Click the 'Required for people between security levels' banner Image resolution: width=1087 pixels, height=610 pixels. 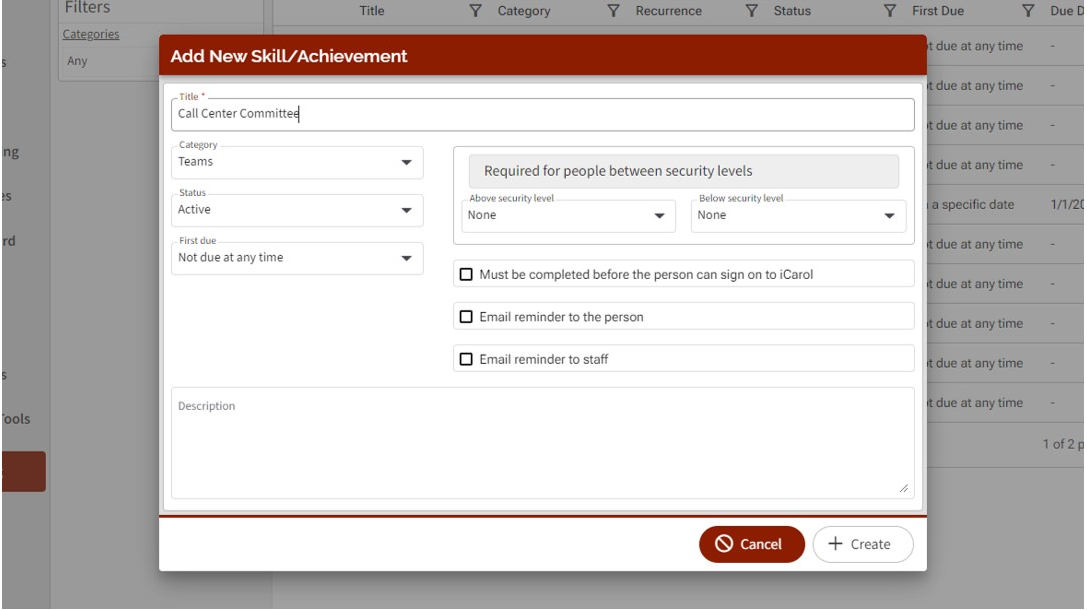click(684, 171)
